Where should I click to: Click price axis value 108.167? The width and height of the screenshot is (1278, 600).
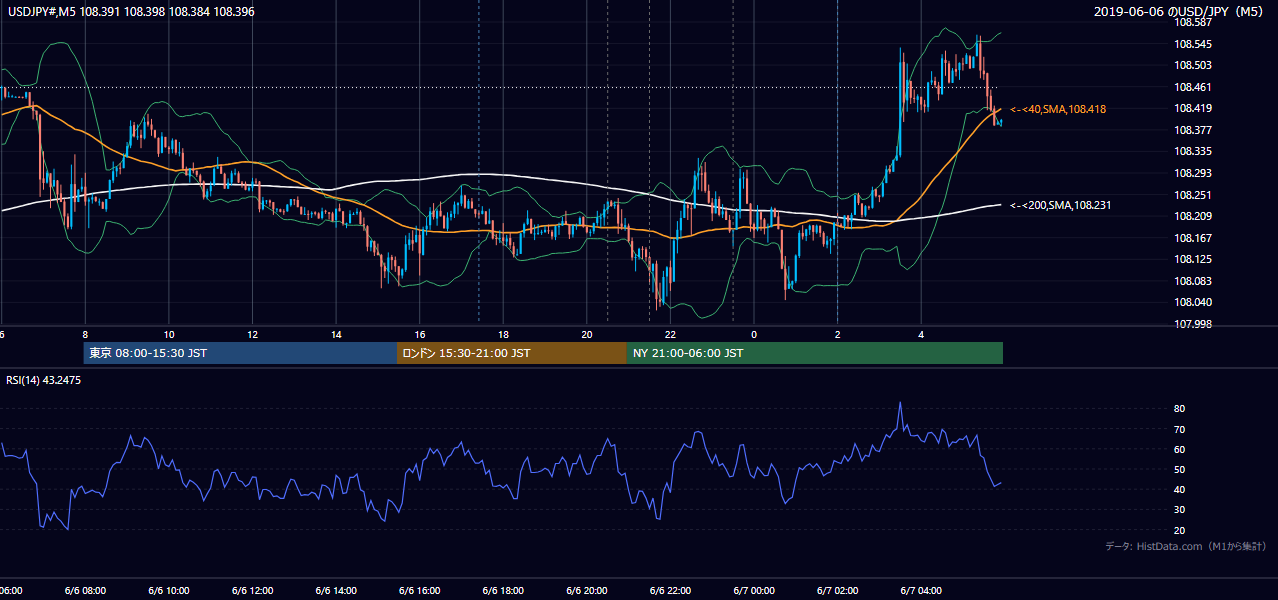tap(1193, 238)
